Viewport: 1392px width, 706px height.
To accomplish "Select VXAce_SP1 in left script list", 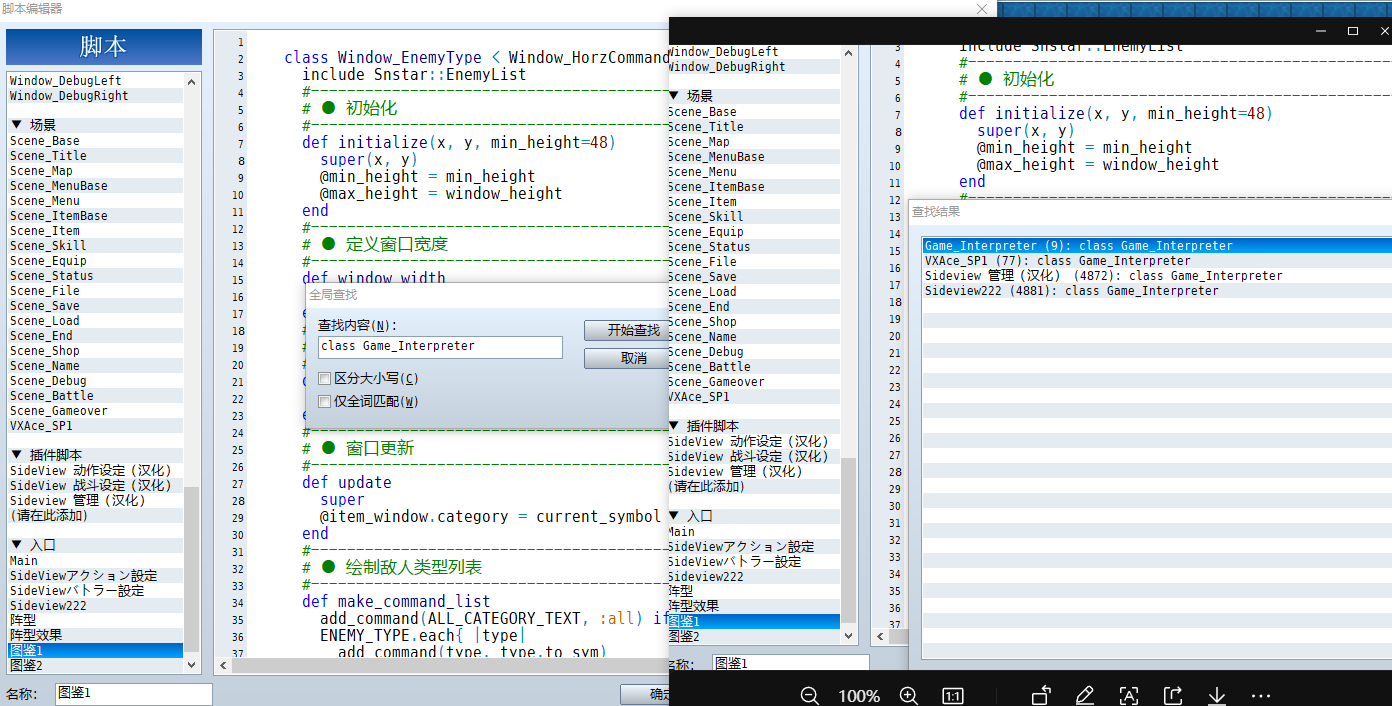I will coord(95,426).
